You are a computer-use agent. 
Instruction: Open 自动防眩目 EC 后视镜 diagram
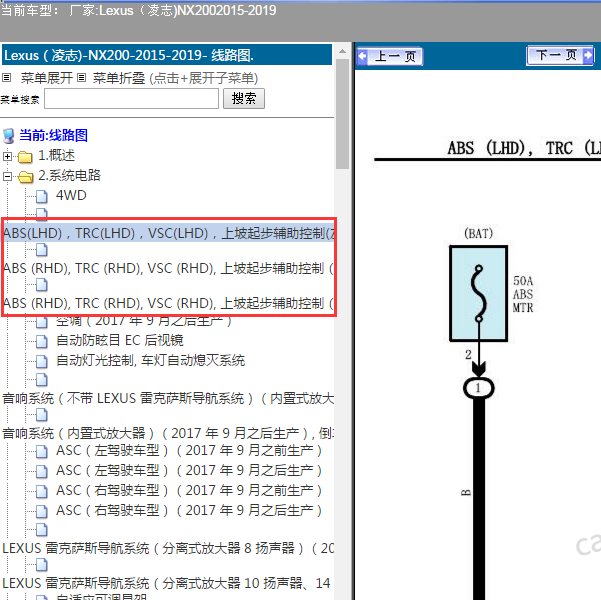pos(120,340)
